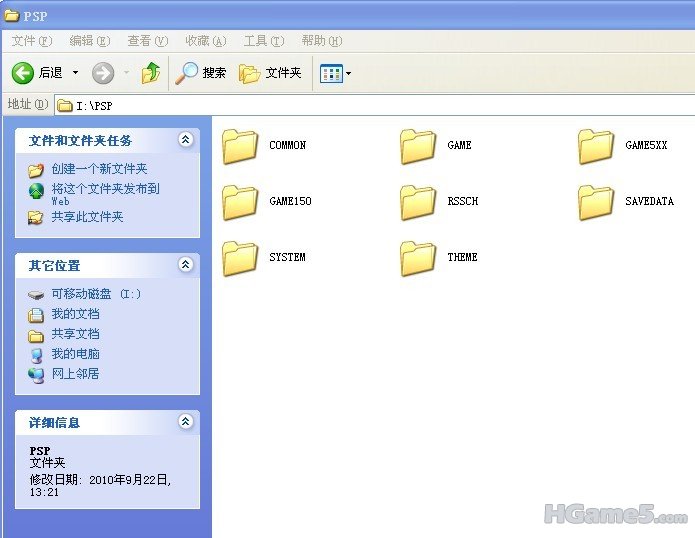The width and height of the screenshot is (695, 538).
Task: Click the Views icon in toolbar
Action: [331, 74]
